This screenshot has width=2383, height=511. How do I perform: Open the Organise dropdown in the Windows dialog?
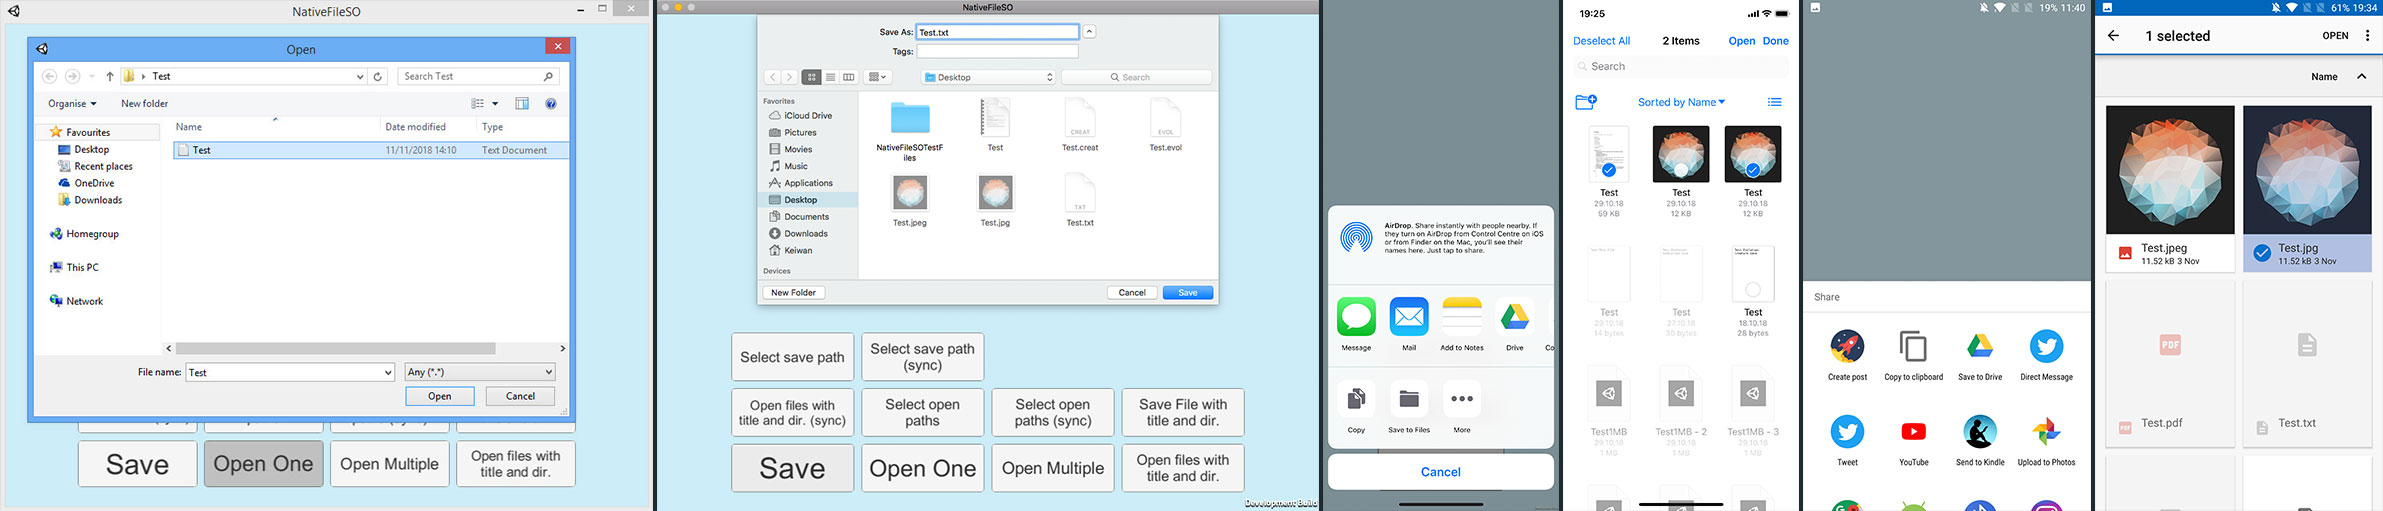[x=72, y=103]
